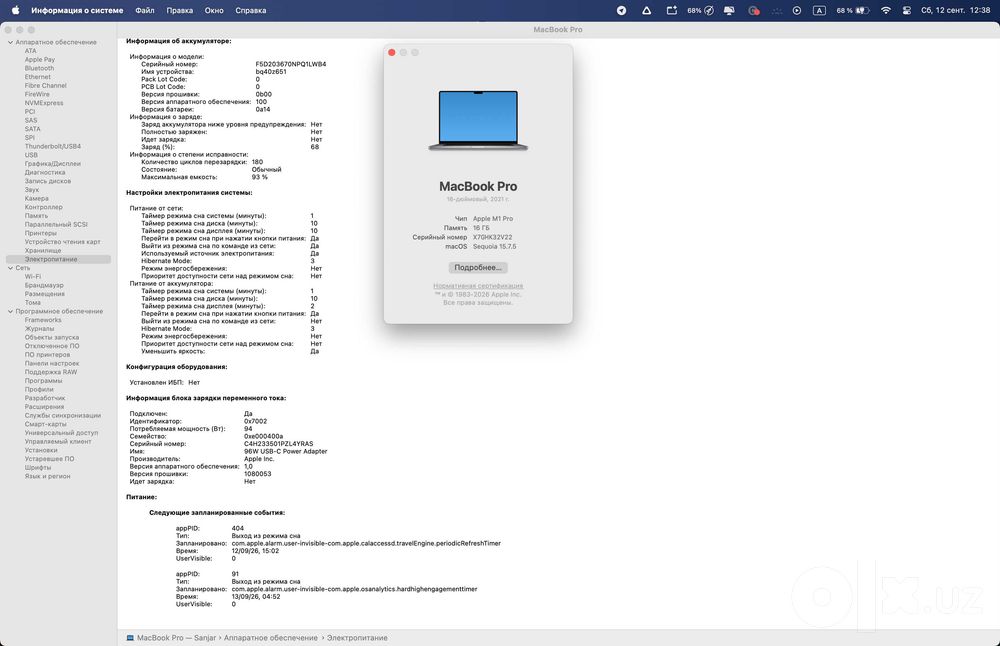Click the Sequoia 15.7.5 macOS value
The width and height of the screenshot is (1000, 646).
[495, 246]
